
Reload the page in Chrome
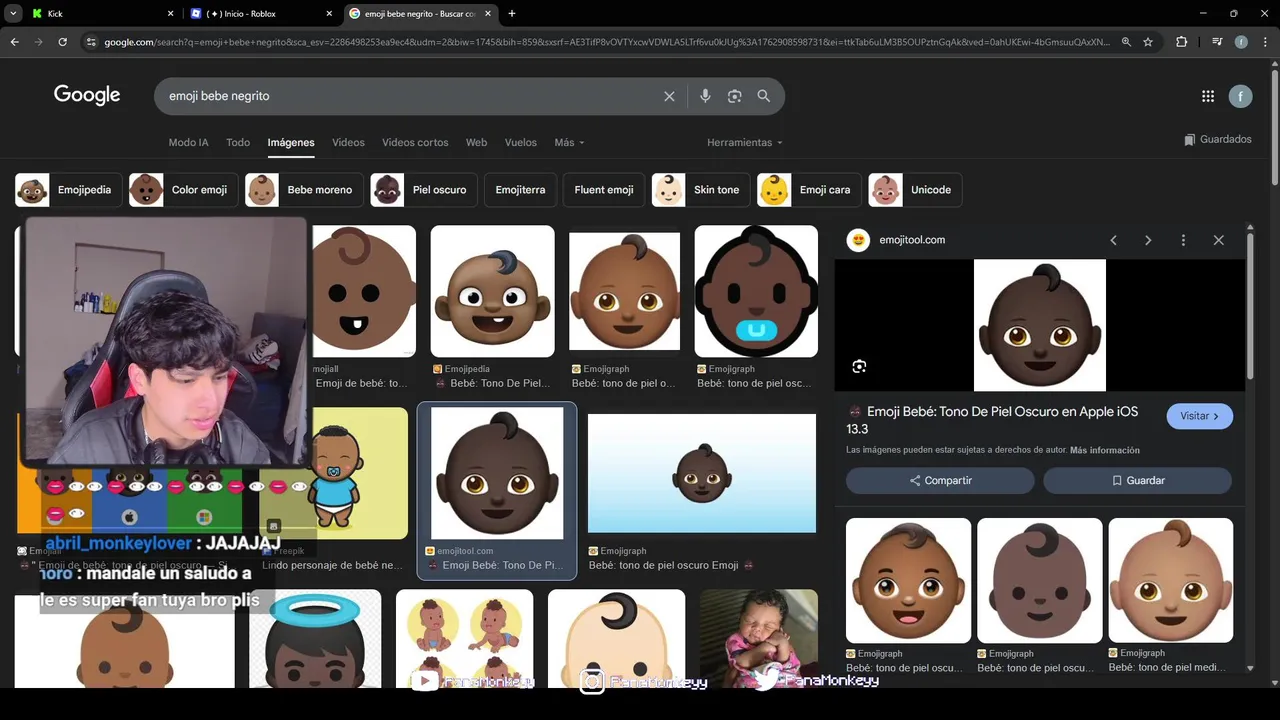pyautogui.click(x=62, y=42)
